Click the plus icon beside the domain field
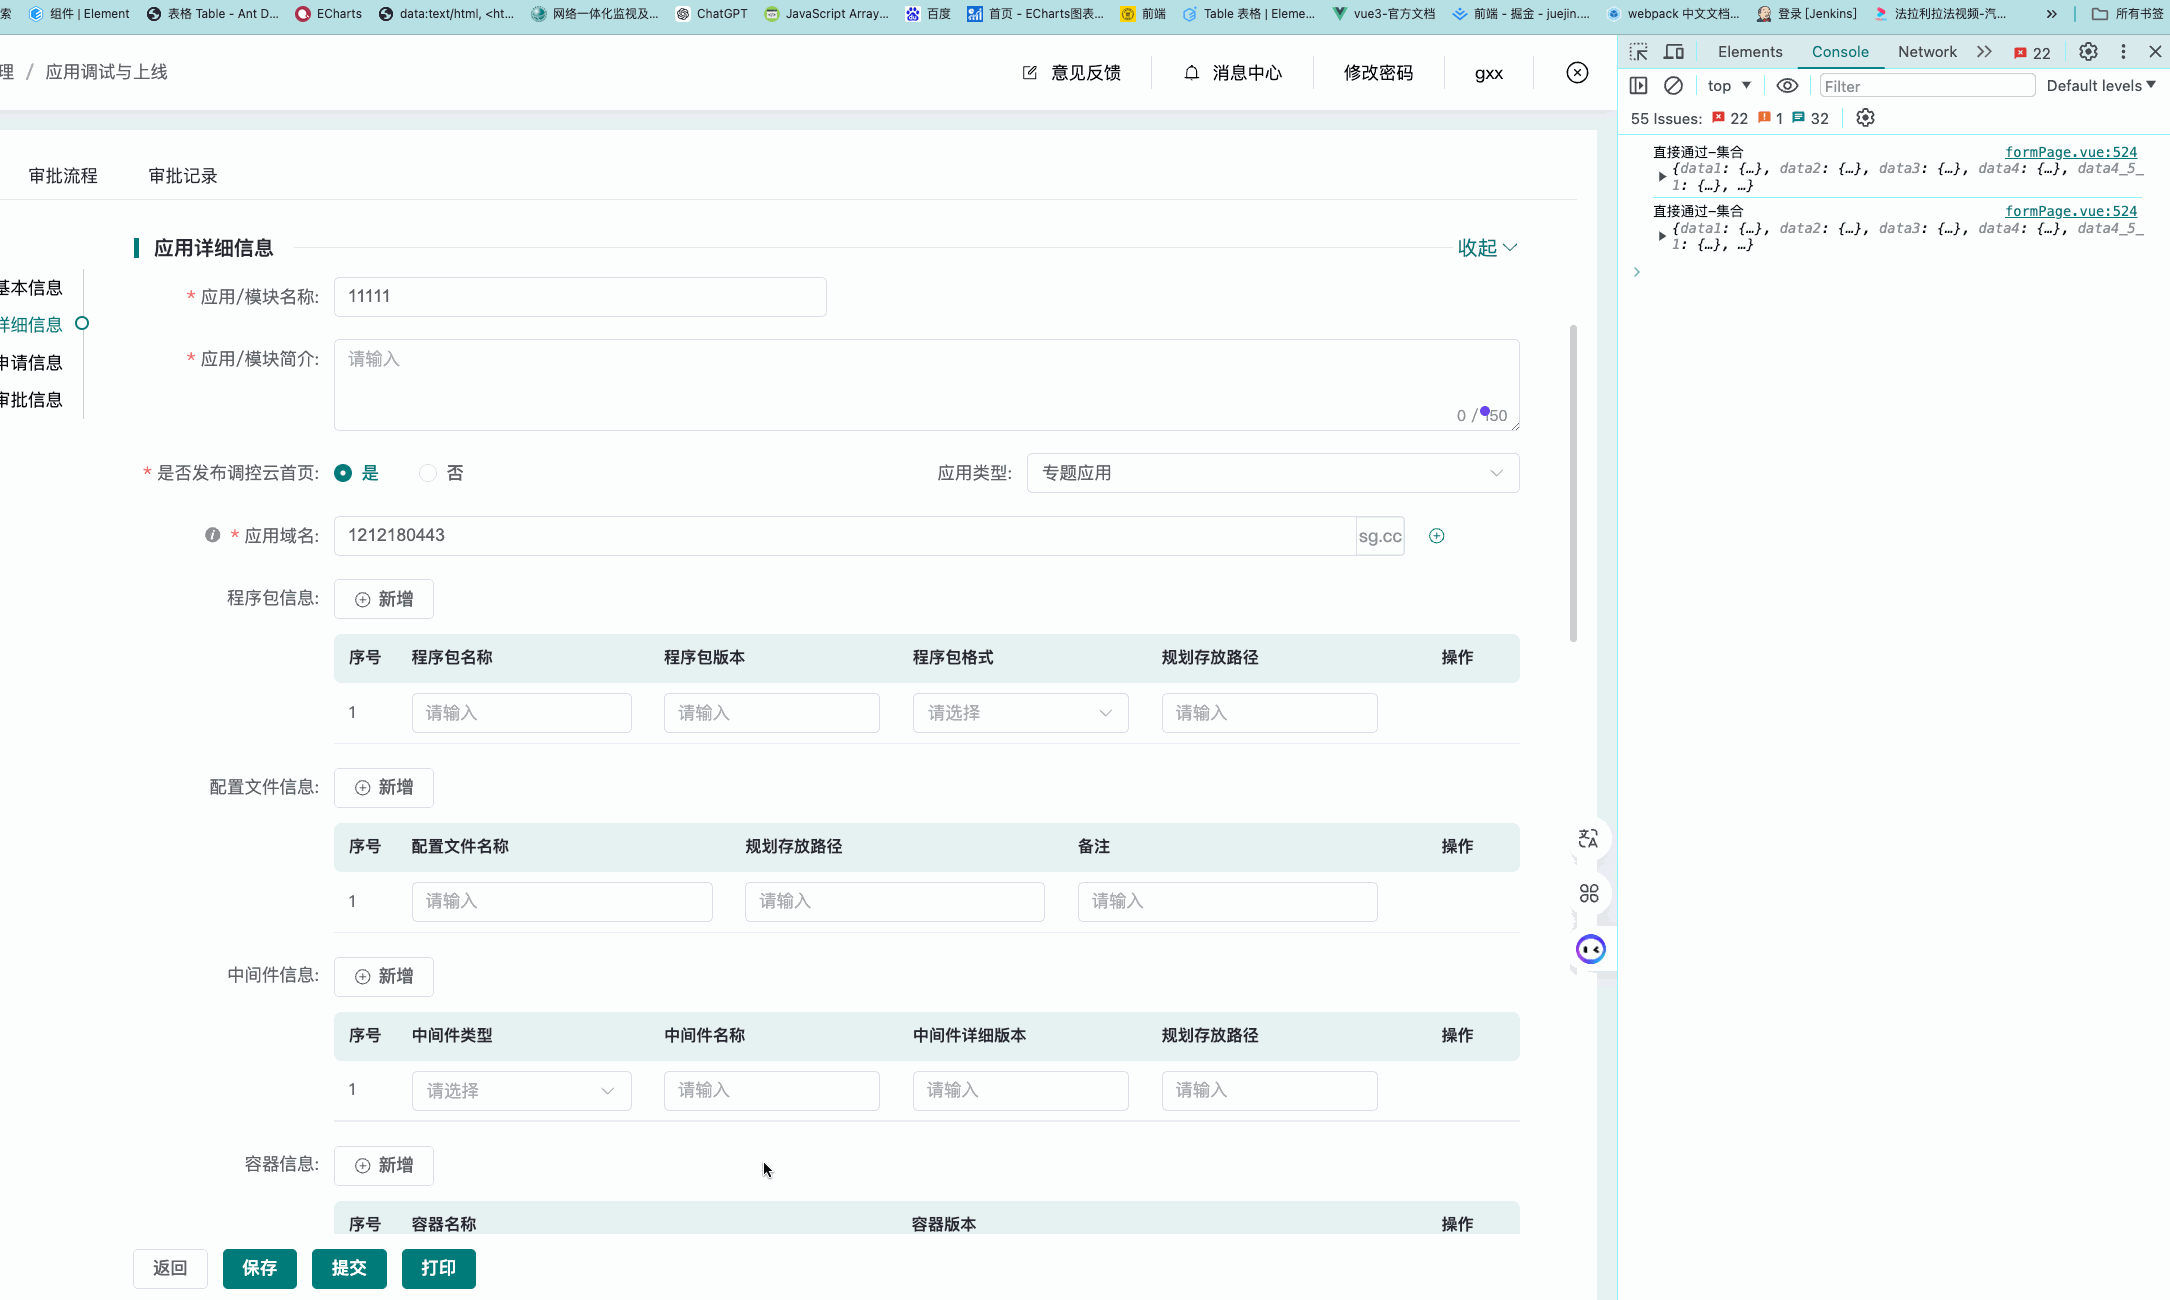The image size is (2170, 1300). [1437, 535]
